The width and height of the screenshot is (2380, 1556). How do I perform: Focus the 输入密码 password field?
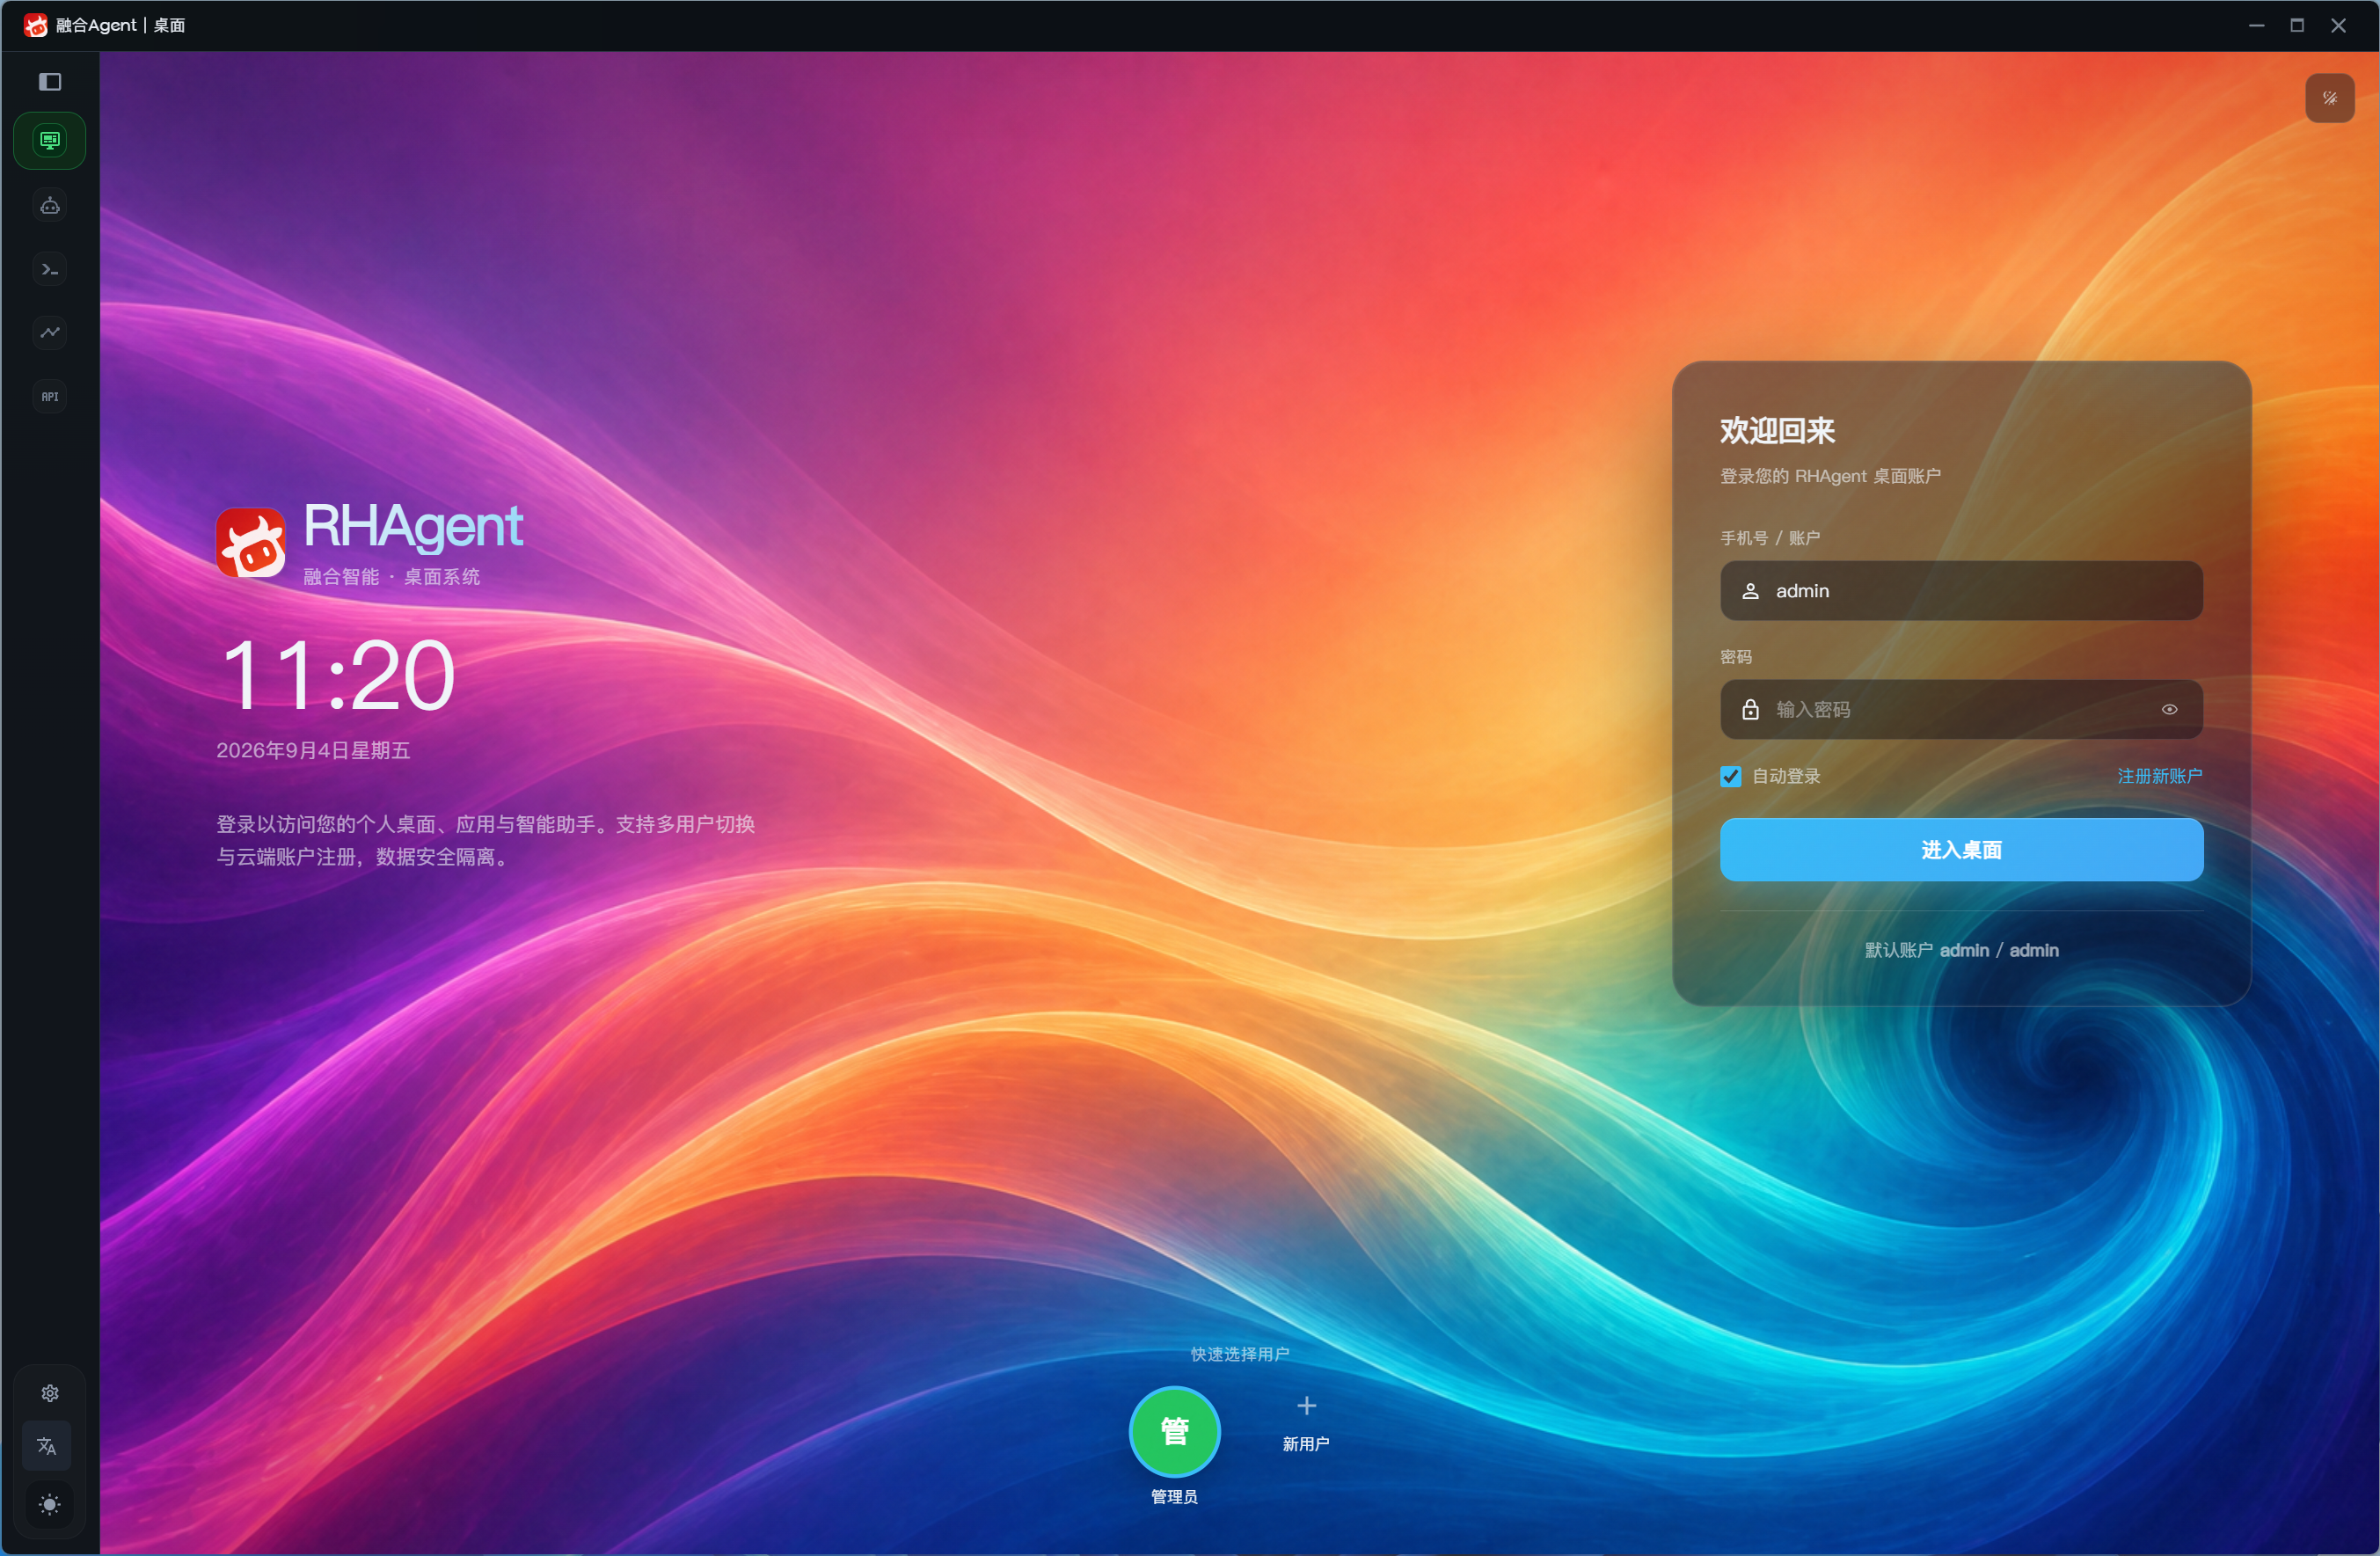tap(1961, 710)
